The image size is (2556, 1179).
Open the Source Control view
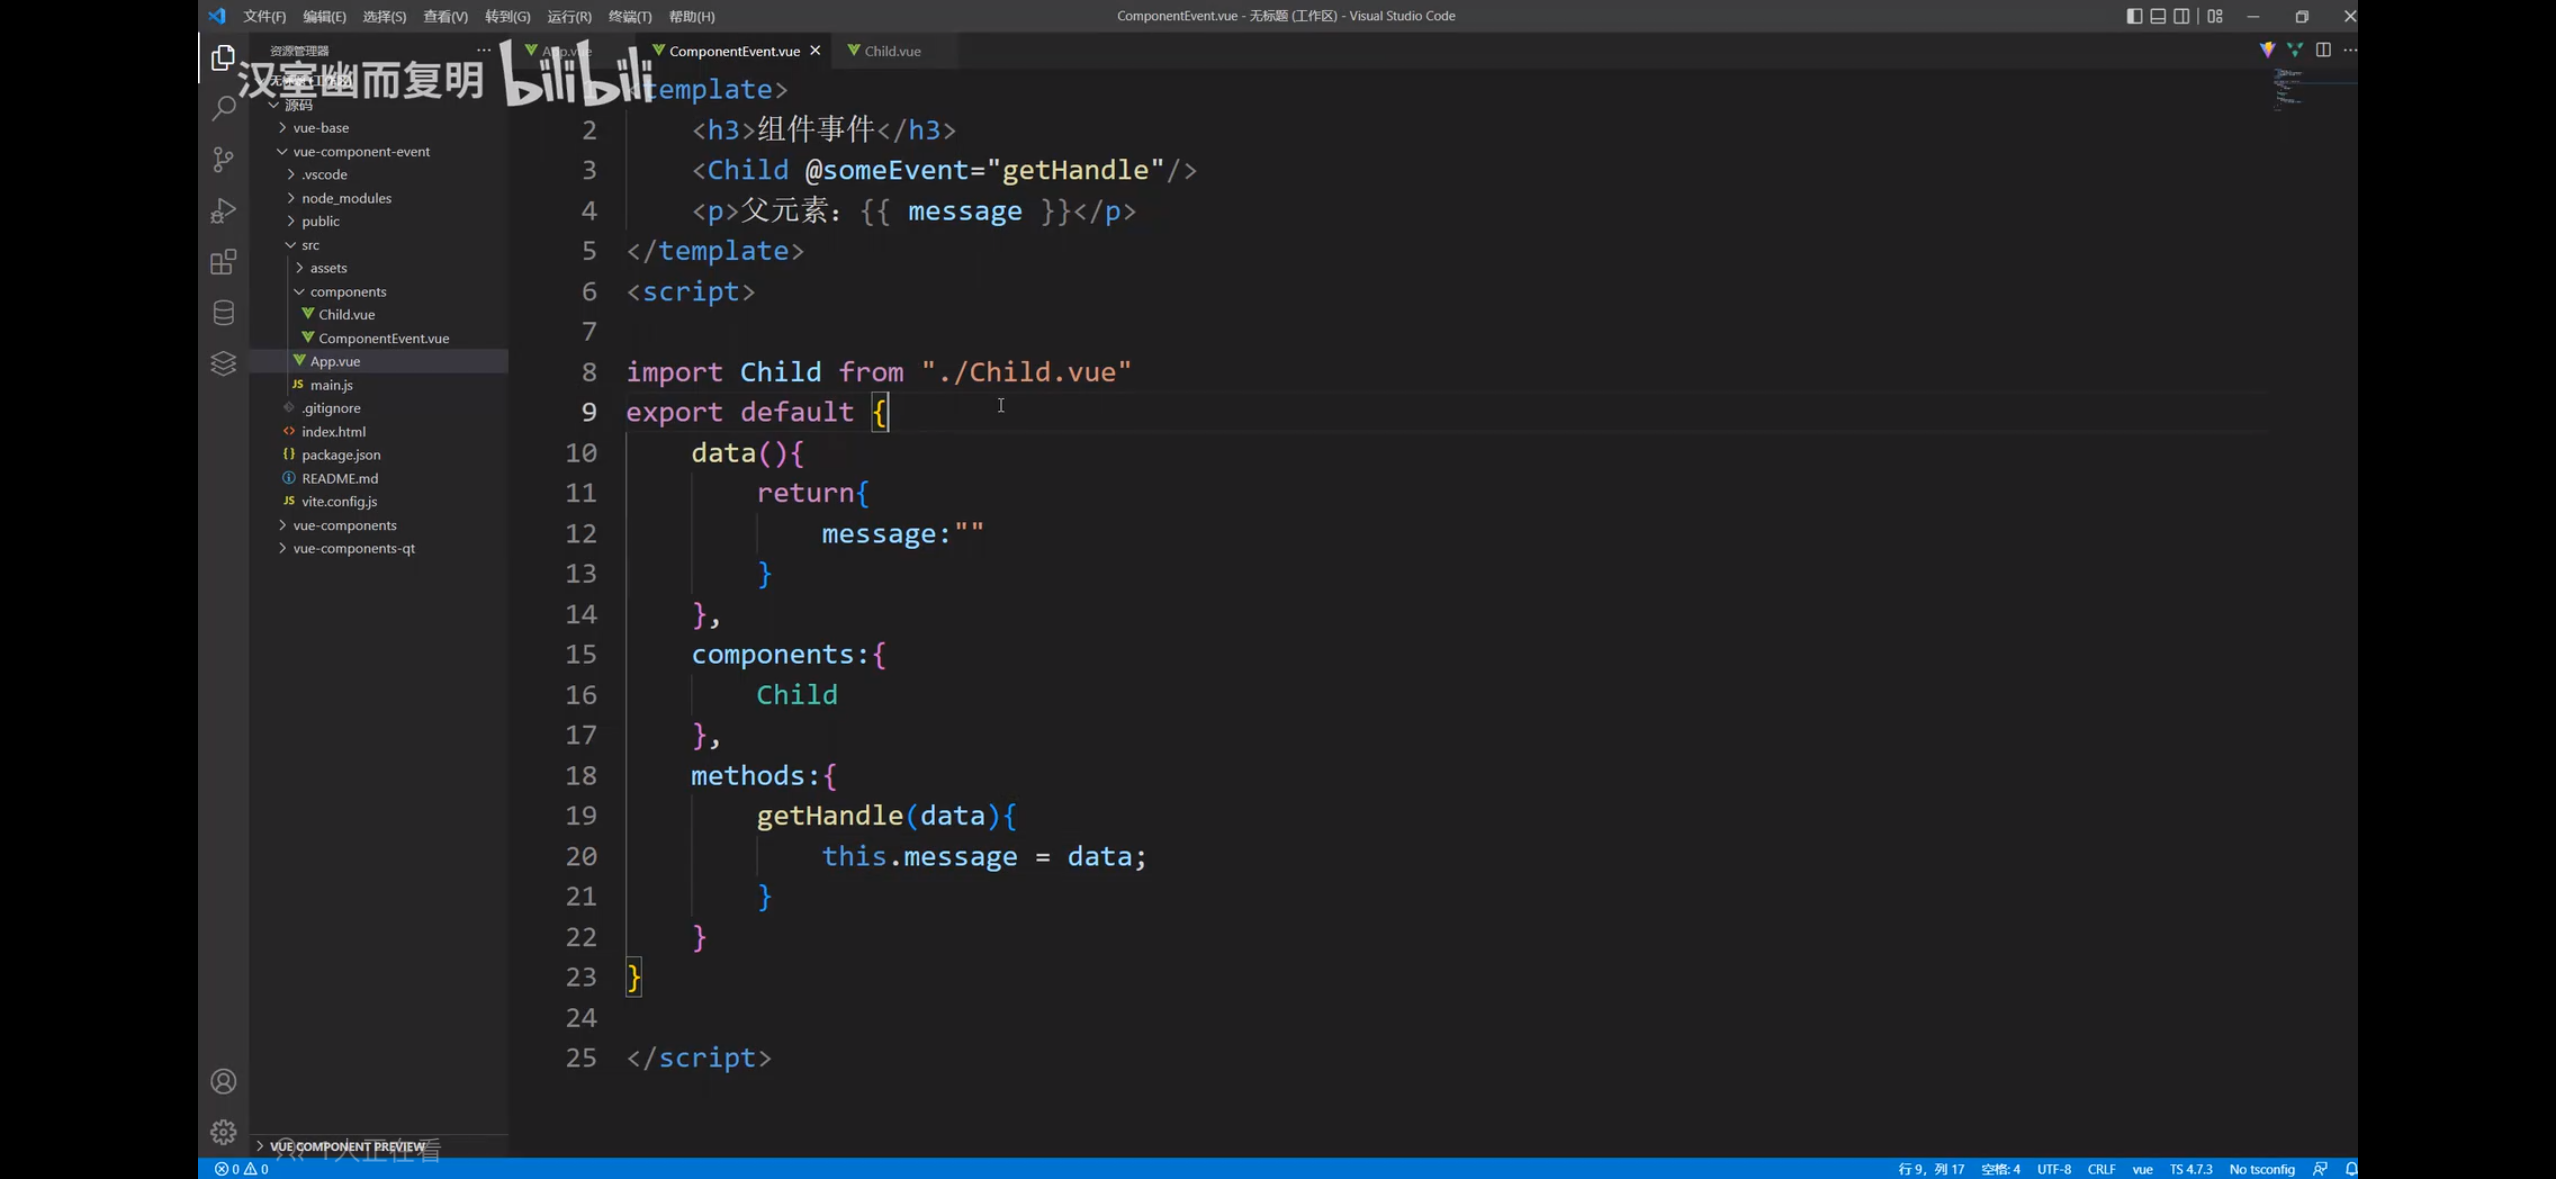(x=223, y=159)
